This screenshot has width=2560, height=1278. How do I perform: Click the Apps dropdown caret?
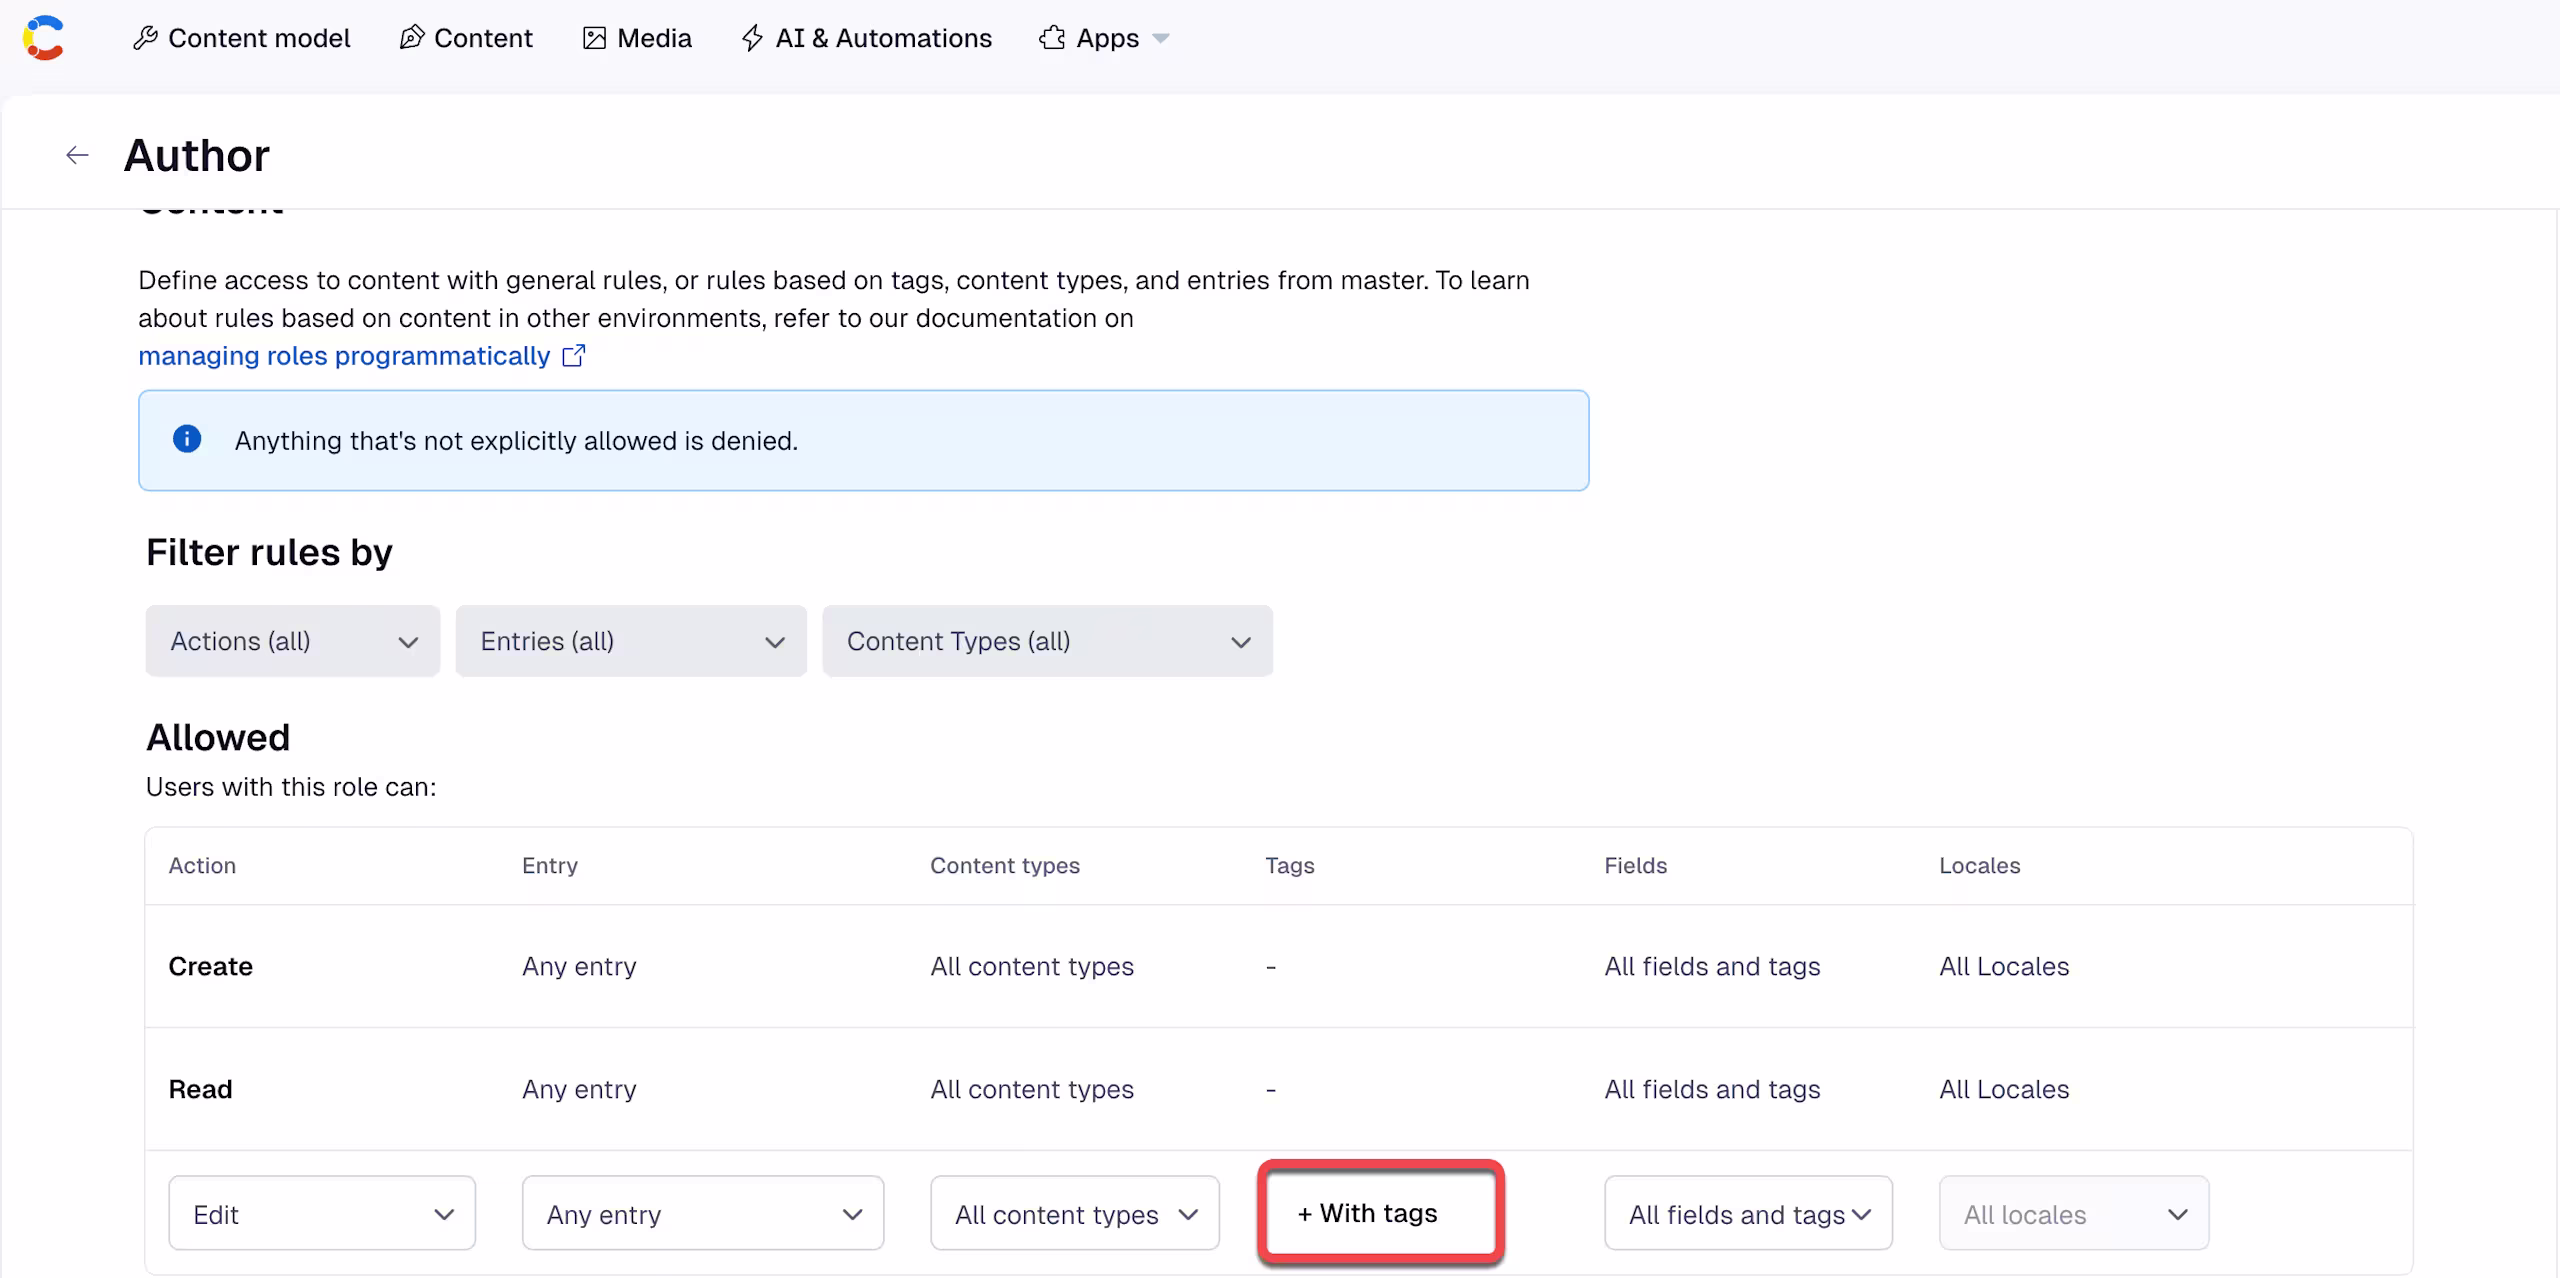click(1161, 39)
